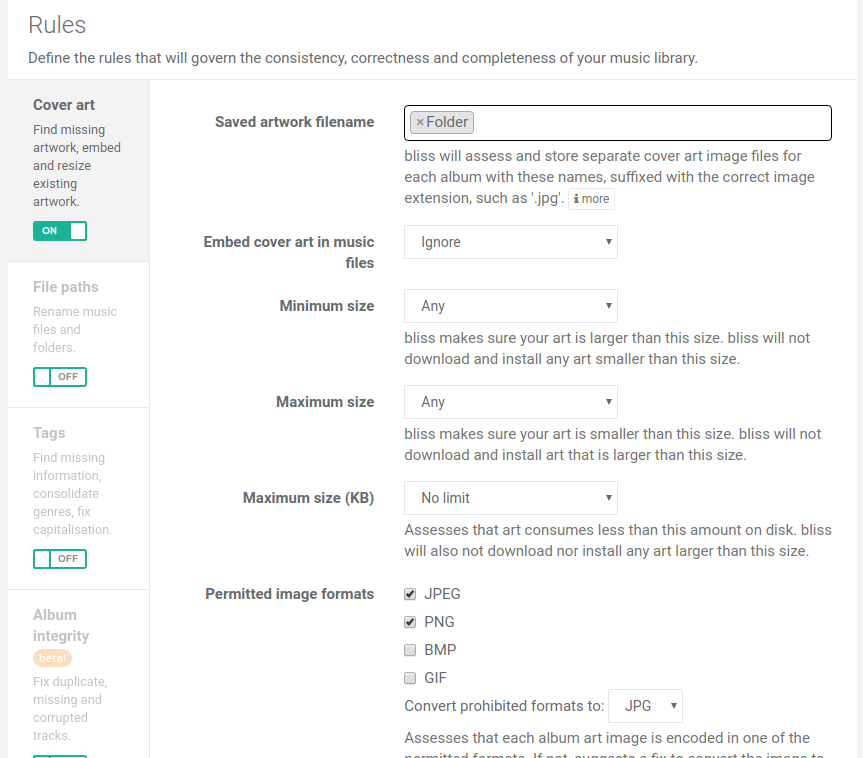This screenshot has height=758, width=863.
Task: Open the Maximum size dropdown
Action: pyautogui.click(x=510, y=402)
